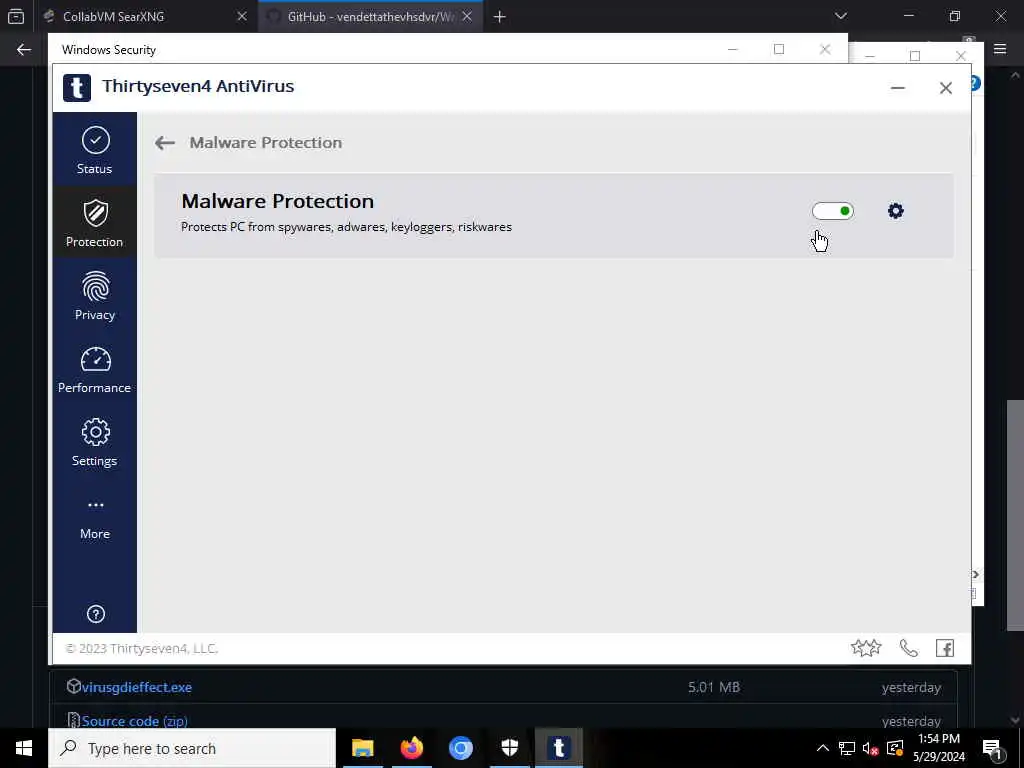The width and height of the screenshot is (1024, 768).
Task: Close the CollabVM SearXNG tab
Action: pyautogui.click(x=242, y=16)
